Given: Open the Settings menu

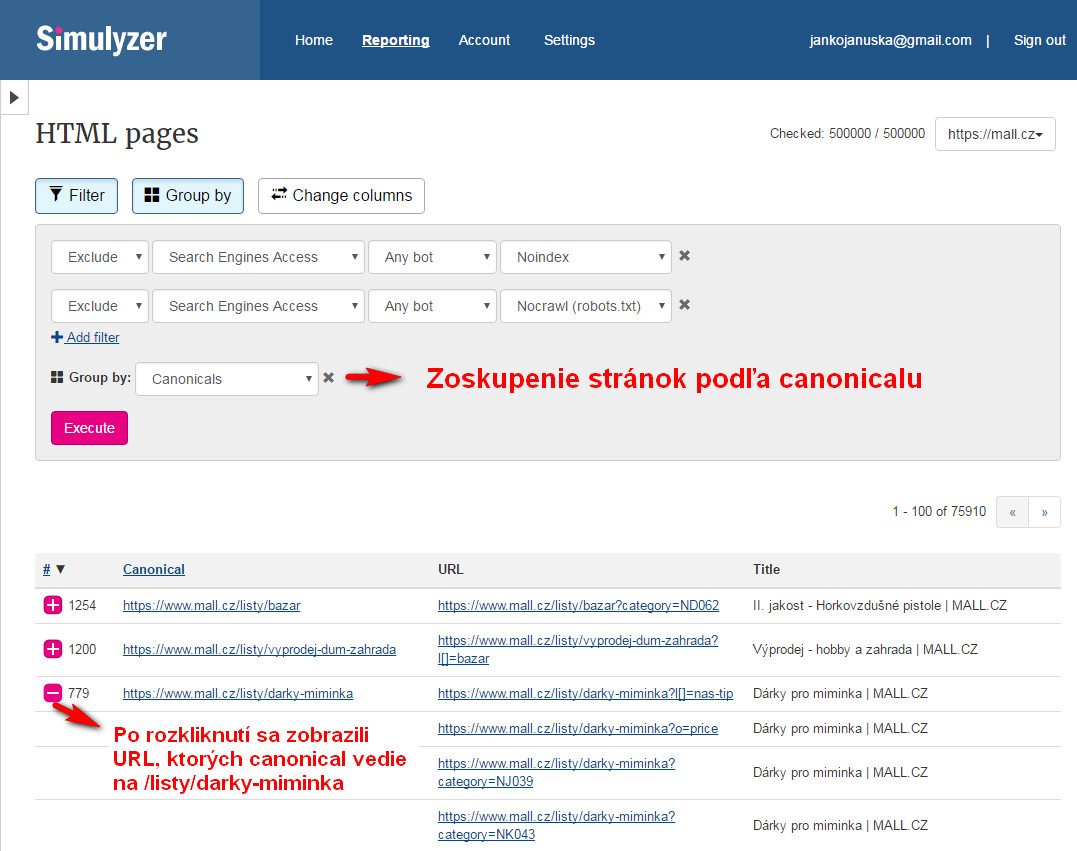Looking at the screenshot, I should coord(569,40).
